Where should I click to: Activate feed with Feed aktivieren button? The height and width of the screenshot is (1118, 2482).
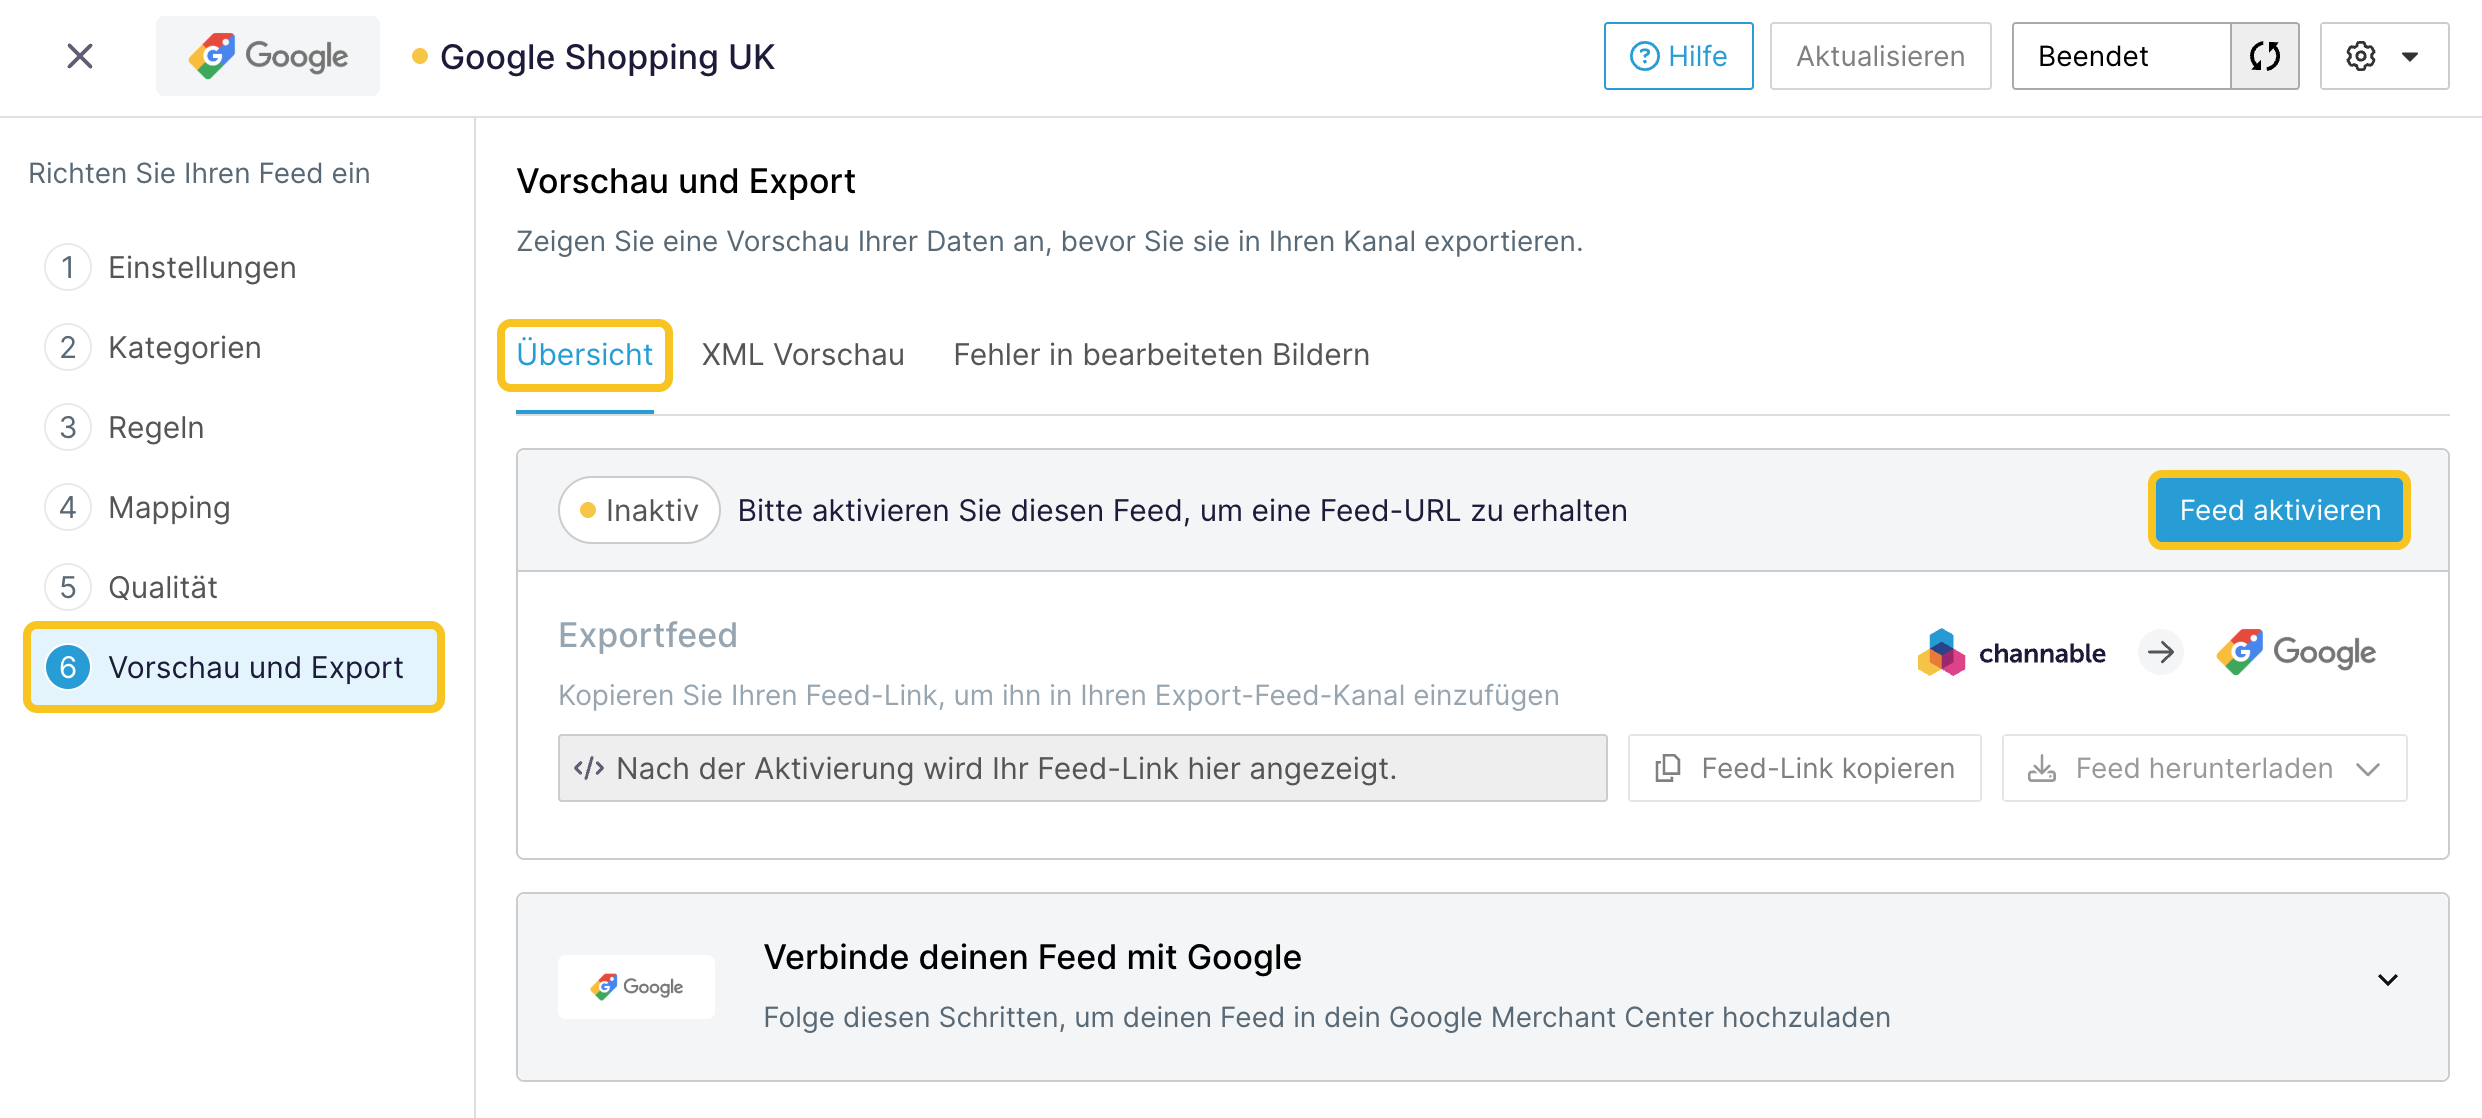tap(2279, 510)
